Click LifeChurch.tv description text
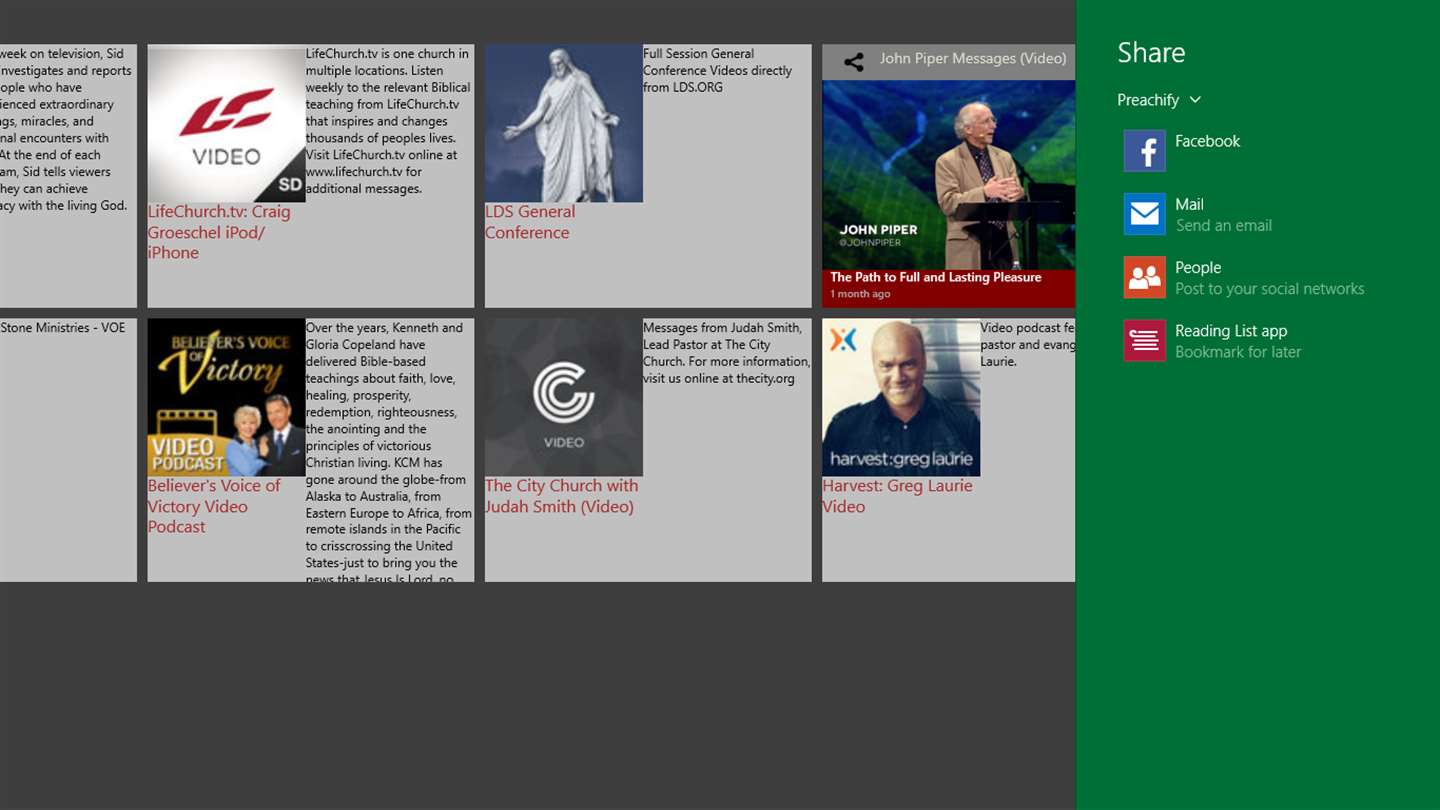The width and height of the screenshot is (1440, 810). tap(388, 121)
